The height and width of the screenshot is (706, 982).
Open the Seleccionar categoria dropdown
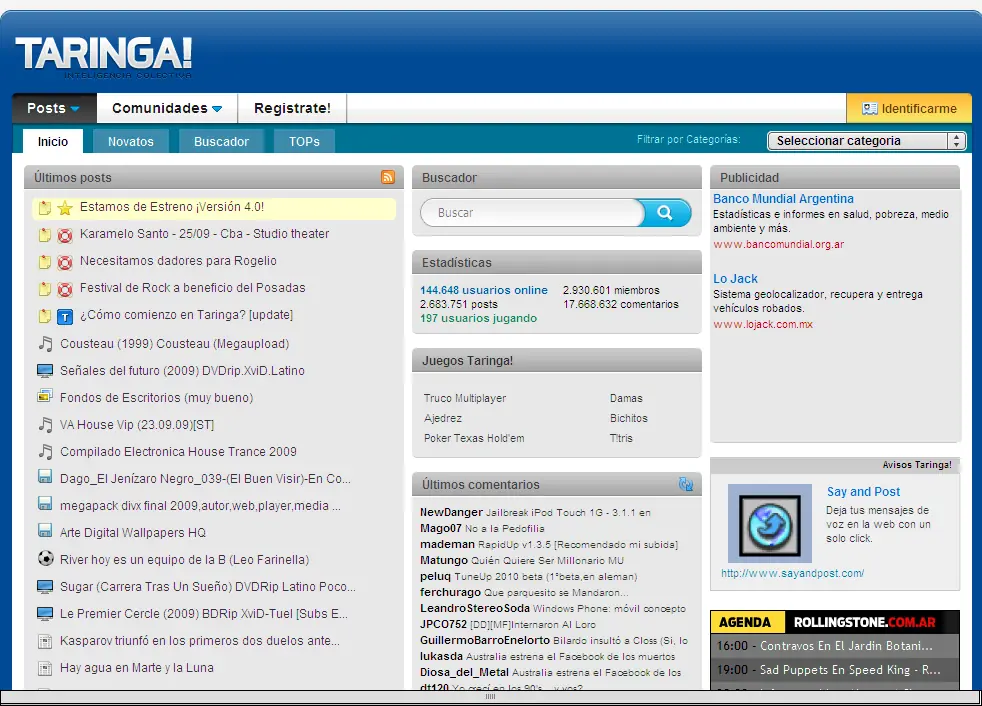click(866, 141)
